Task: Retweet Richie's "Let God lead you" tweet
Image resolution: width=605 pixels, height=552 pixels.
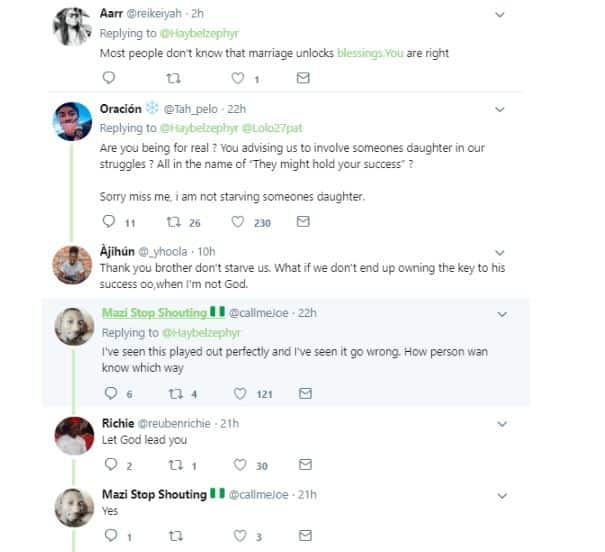Action: pos(172,465)
